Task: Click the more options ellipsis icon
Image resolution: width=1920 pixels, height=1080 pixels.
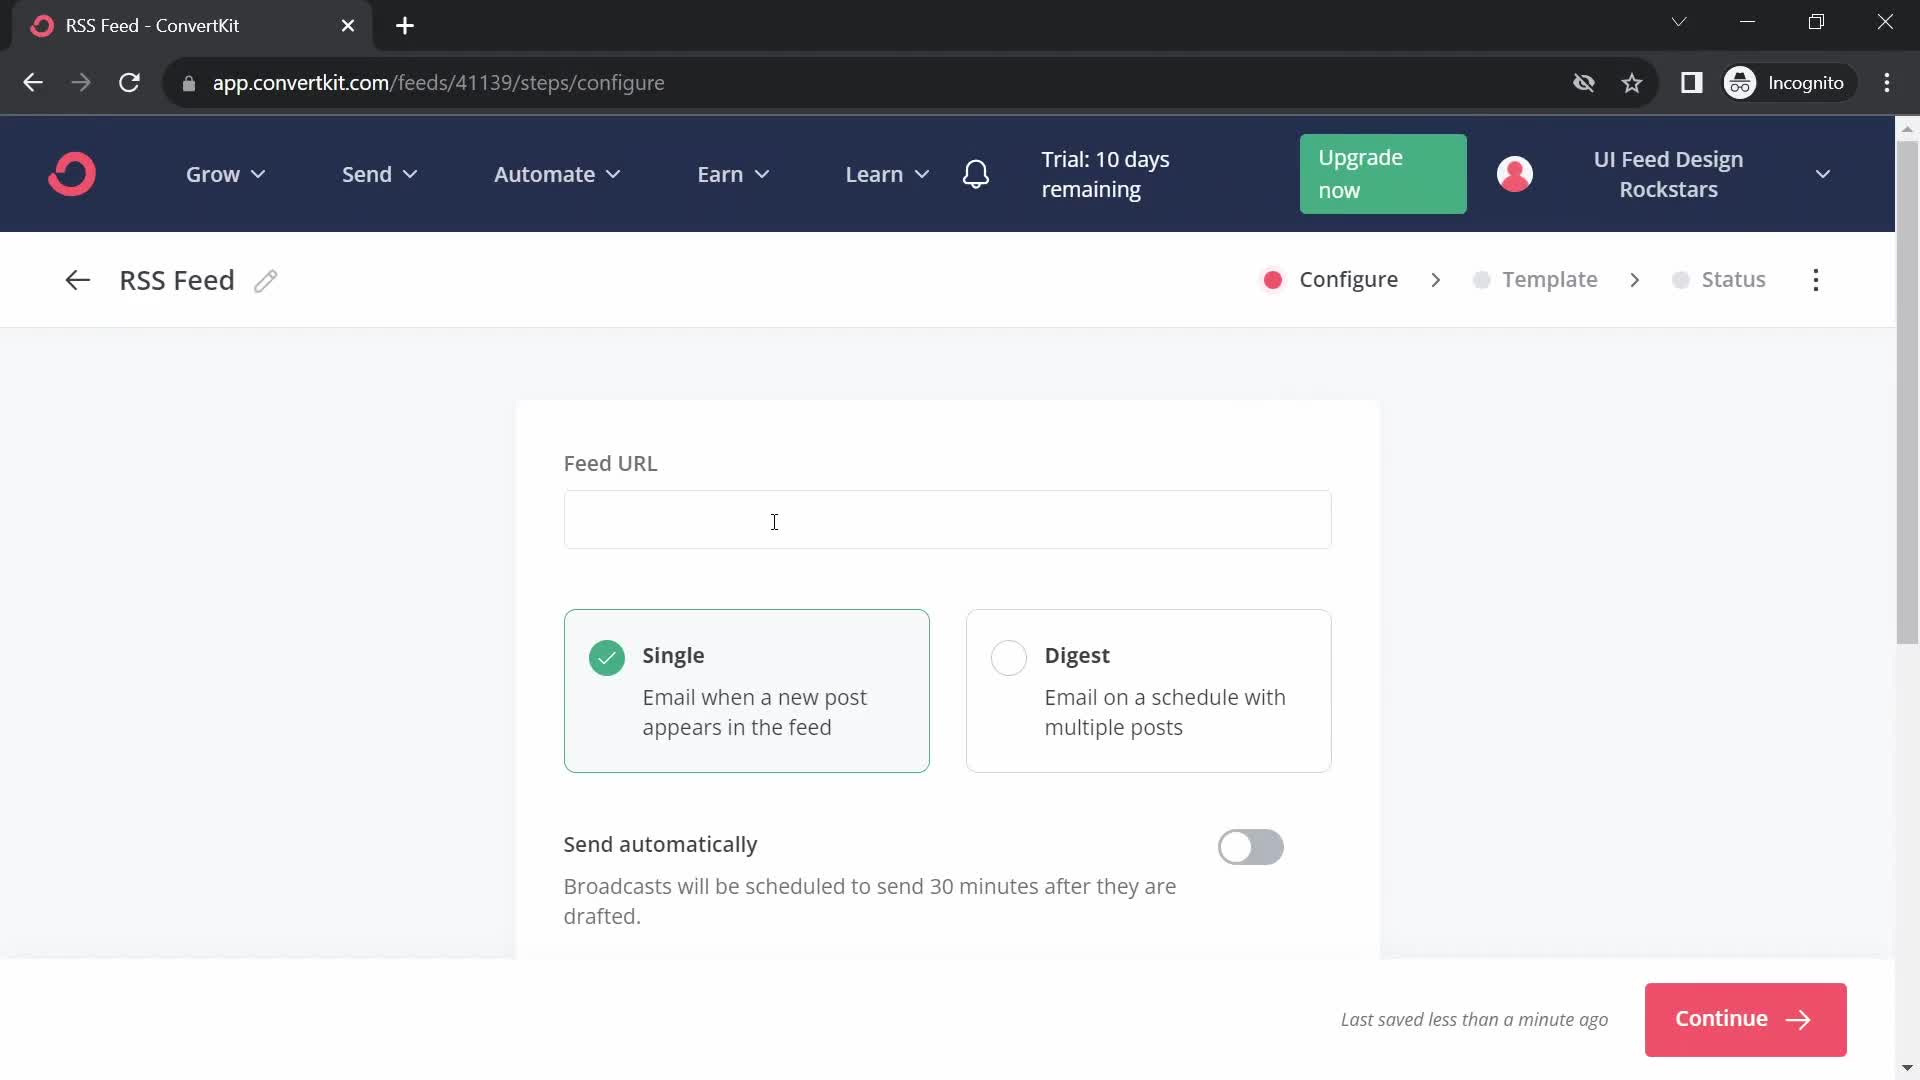Action: [x=1816, y=278]
